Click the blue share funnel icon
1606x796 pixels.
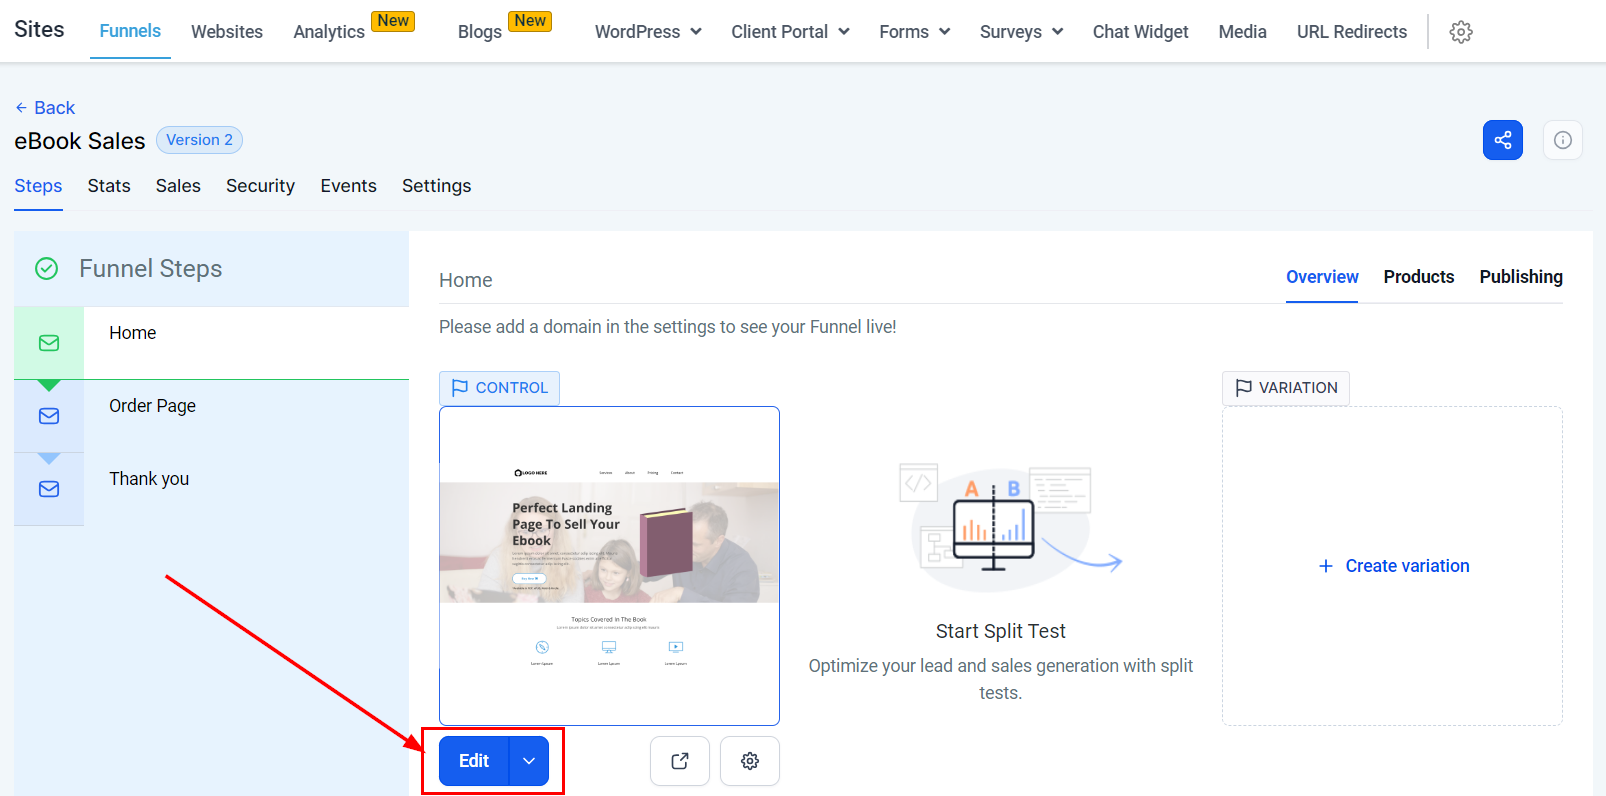1503,140
